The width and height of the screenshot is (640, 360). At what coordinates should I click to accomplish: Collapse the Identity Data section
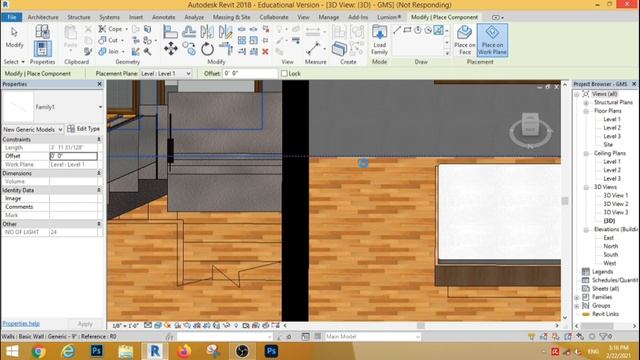click(98, 190)
